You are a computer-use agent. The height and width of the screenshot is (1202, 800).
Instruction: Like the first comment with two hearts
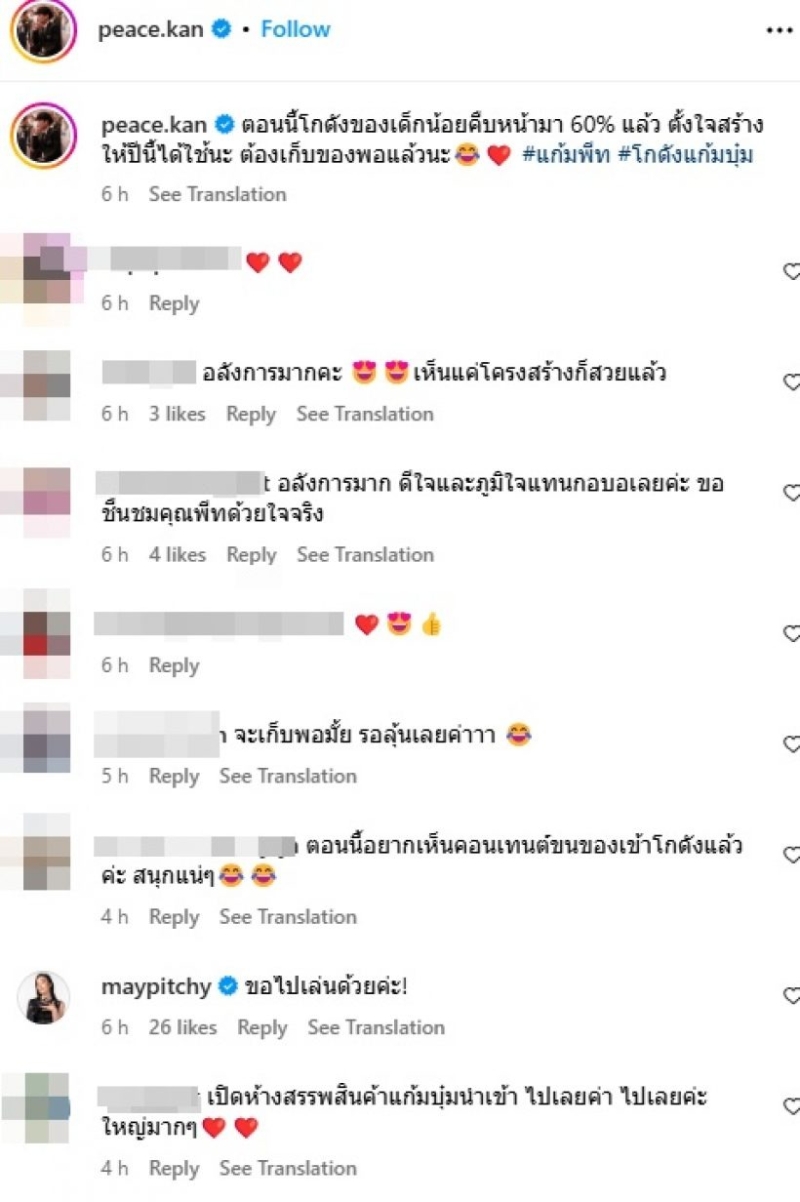coord(791,271)
